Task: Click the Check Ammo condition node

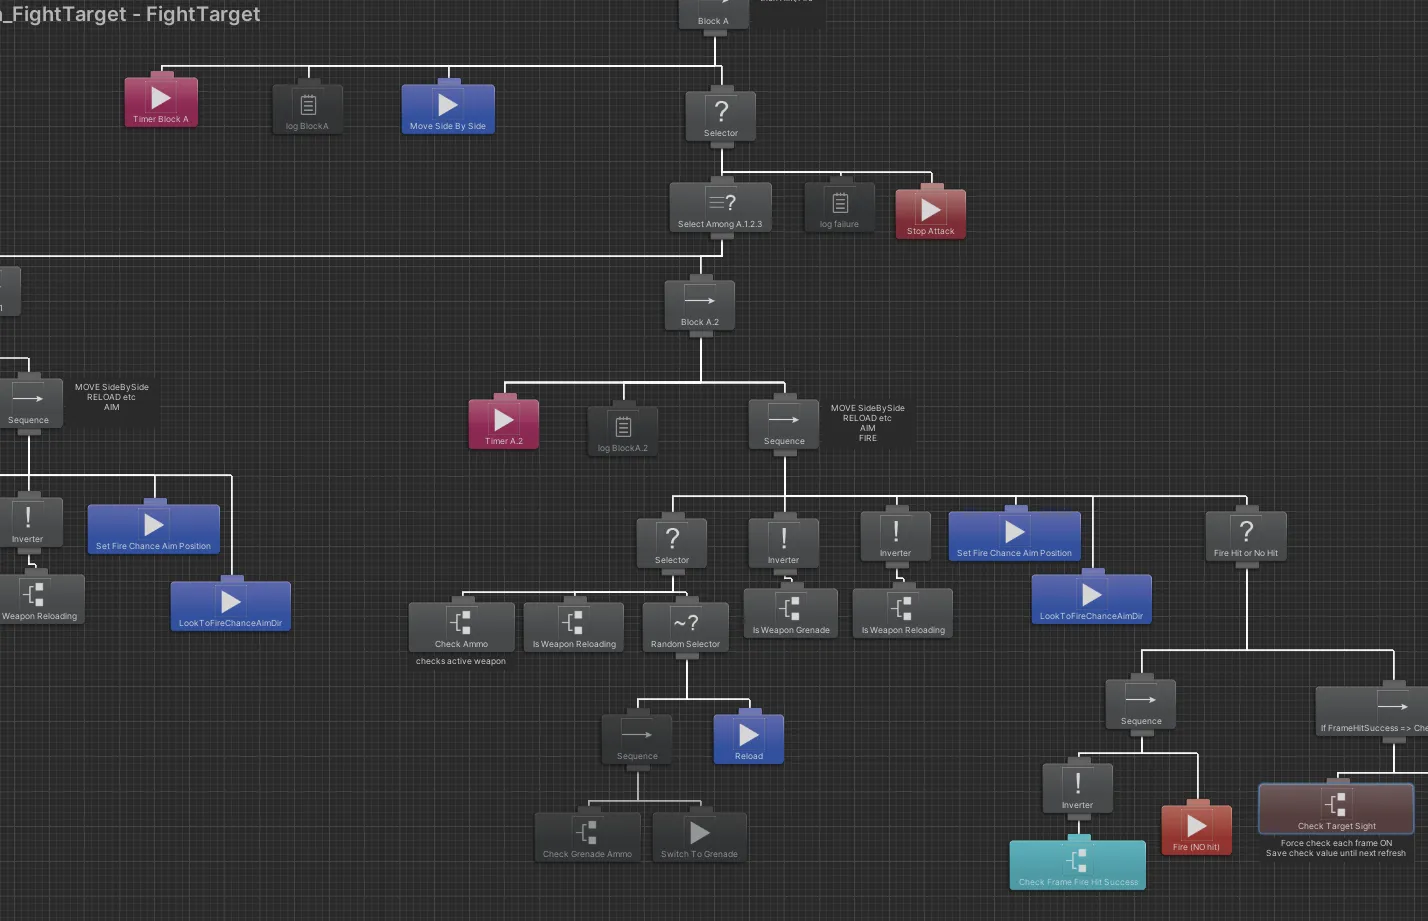Action: click(x=462, y=627)
